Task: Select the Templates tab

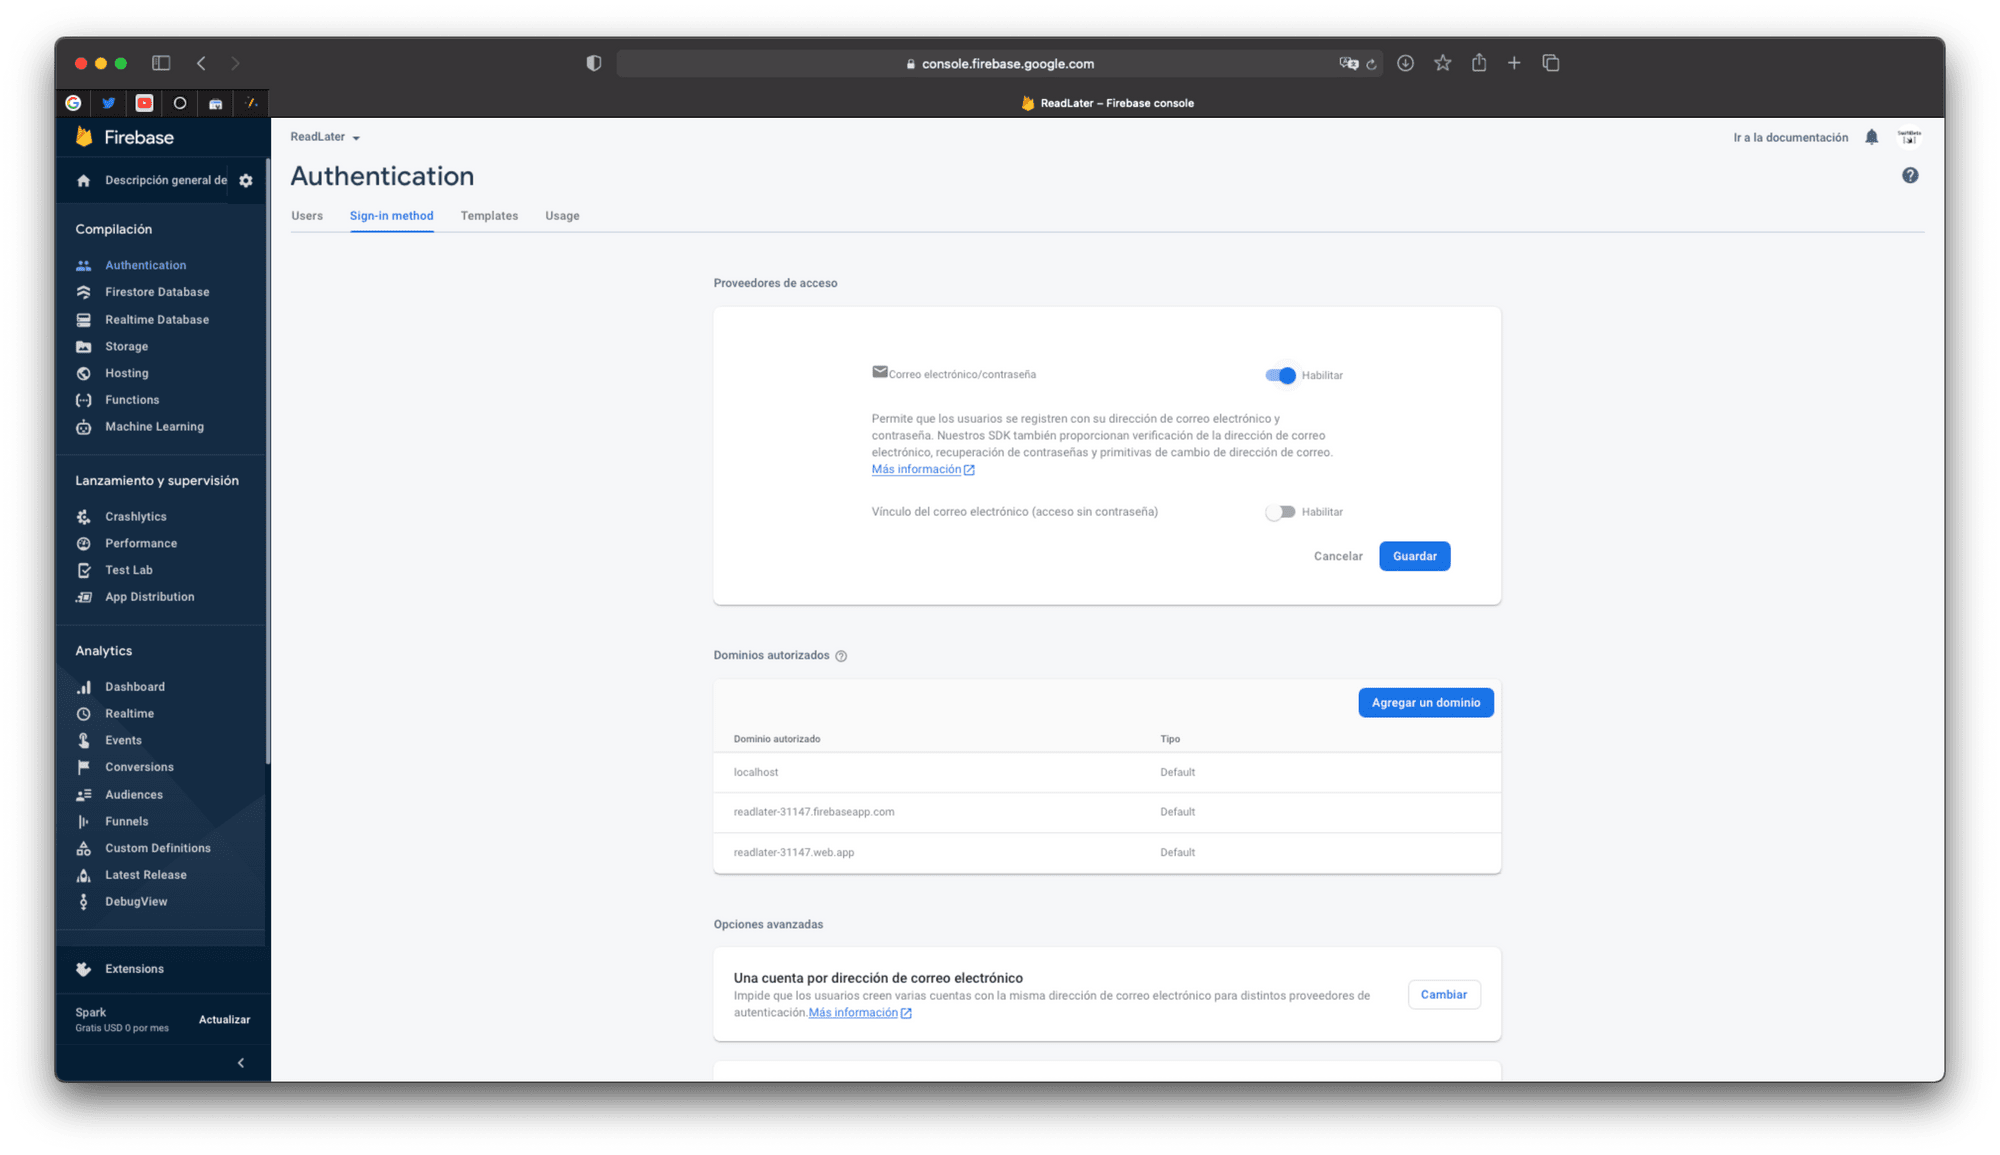Action: coord(488,216)
